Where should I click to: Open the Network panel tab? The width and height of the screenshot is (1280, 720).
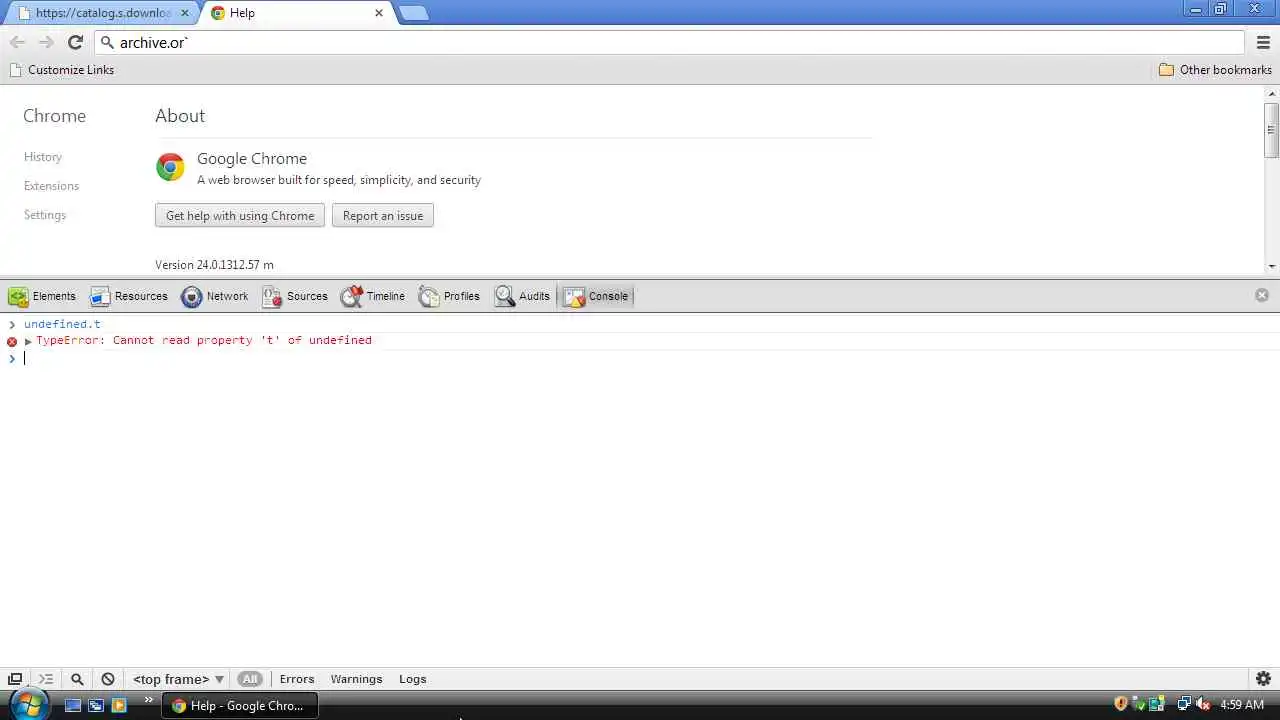[x=215, y=296]
